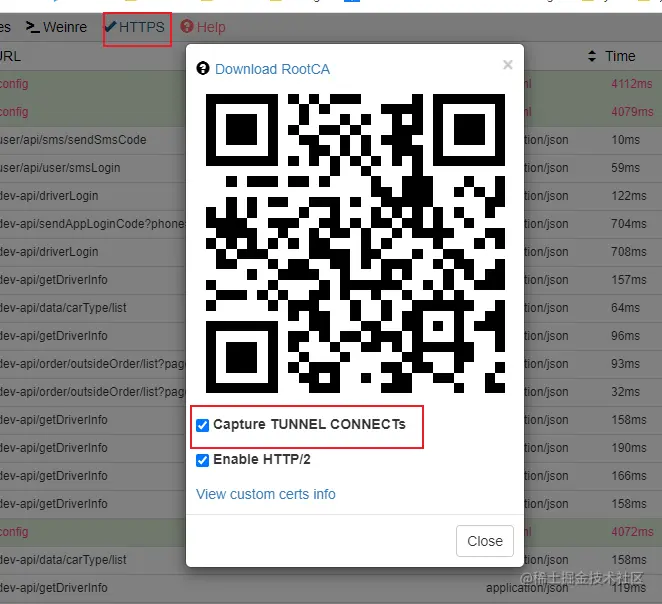Select the 166ms time cell
Image resolution: width=662 pixels, height=604 pixels.
[x=629, y=476]
